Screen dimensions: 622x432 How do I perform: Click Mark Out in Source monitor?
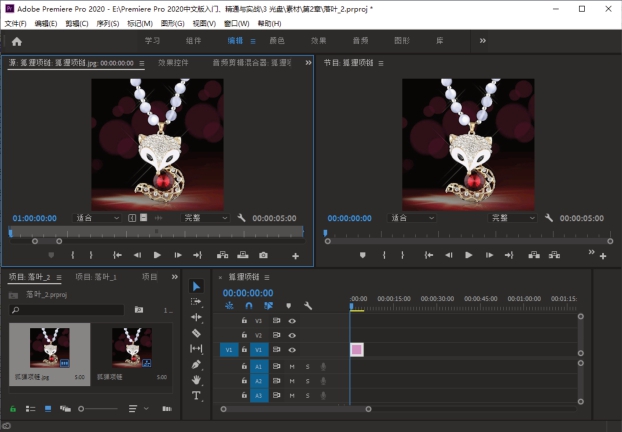[x=91, y=255]
